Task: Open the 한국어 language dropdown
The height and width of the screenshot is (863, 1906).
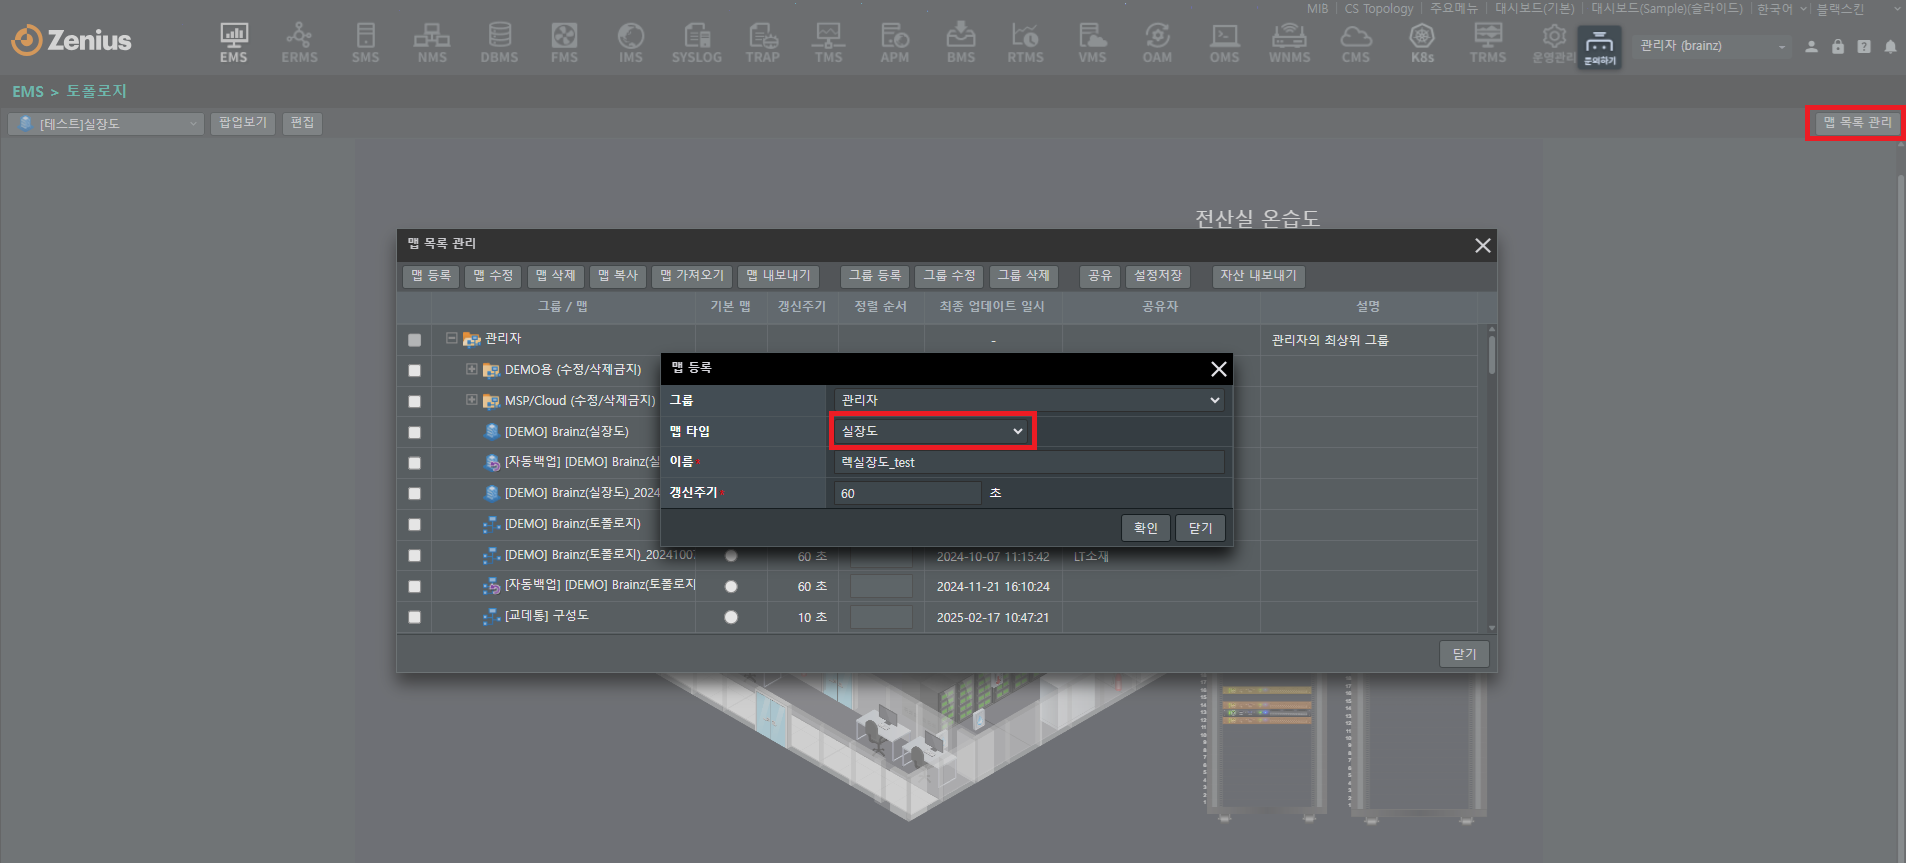Action: tap(1782, 9)
